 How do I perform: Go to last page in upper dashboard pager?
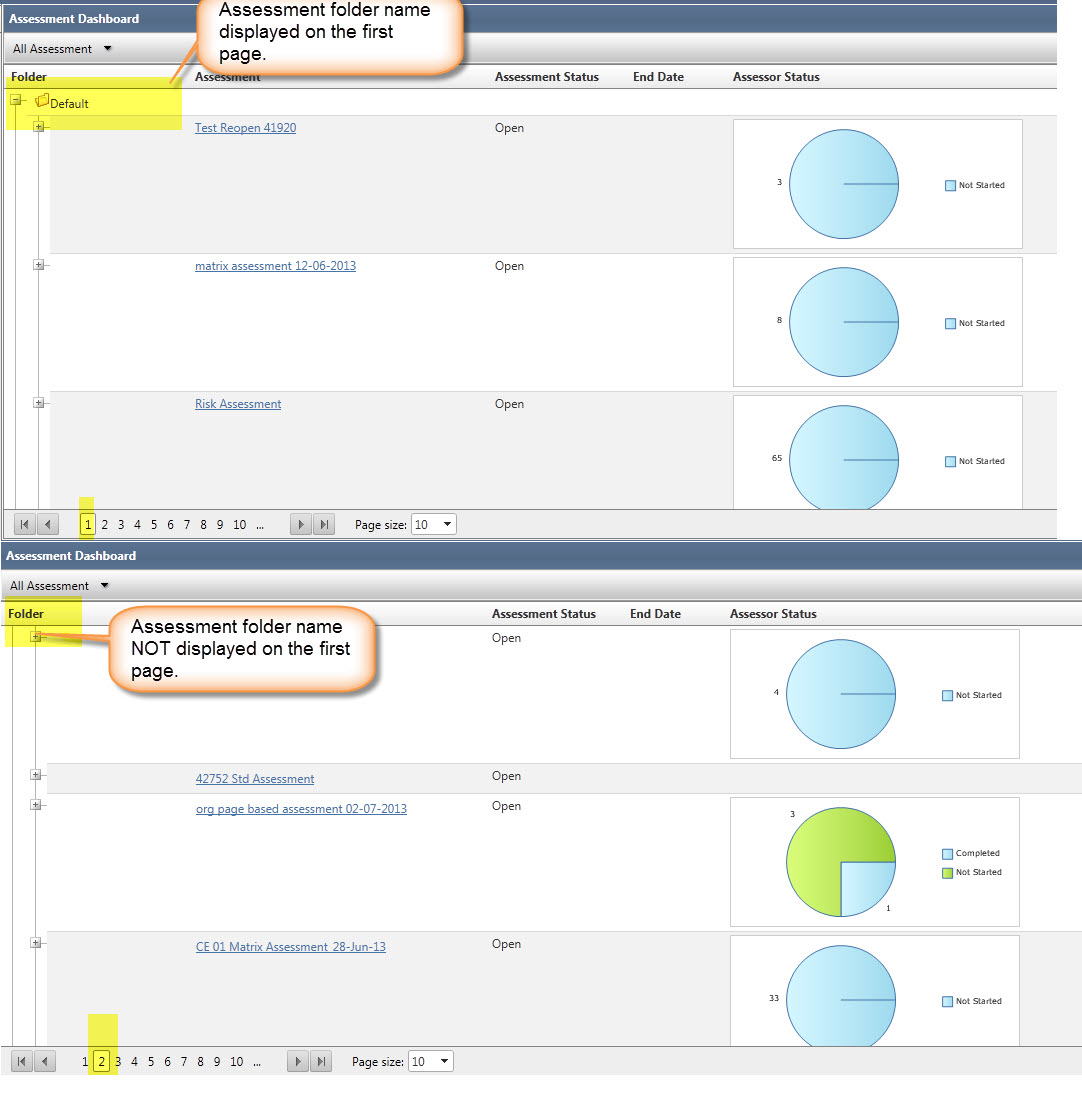click(324, 524)
